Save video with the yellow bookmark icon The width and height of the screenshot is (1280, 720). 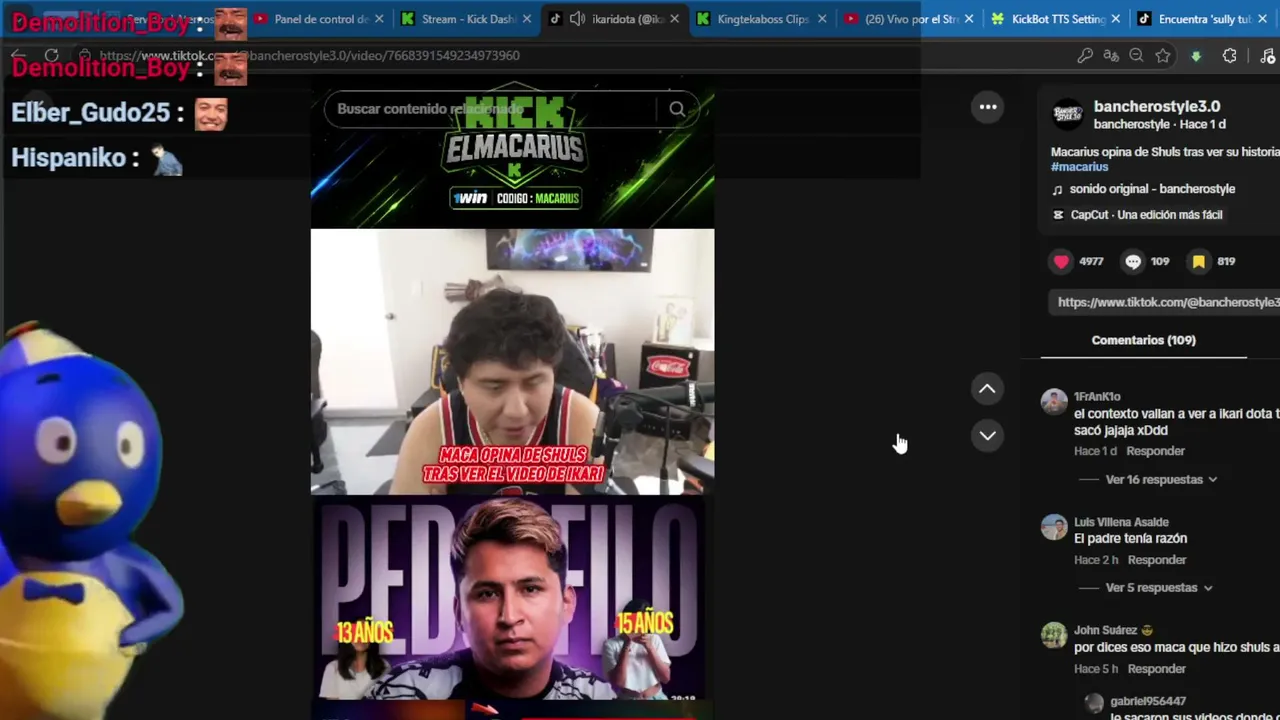1198,261
